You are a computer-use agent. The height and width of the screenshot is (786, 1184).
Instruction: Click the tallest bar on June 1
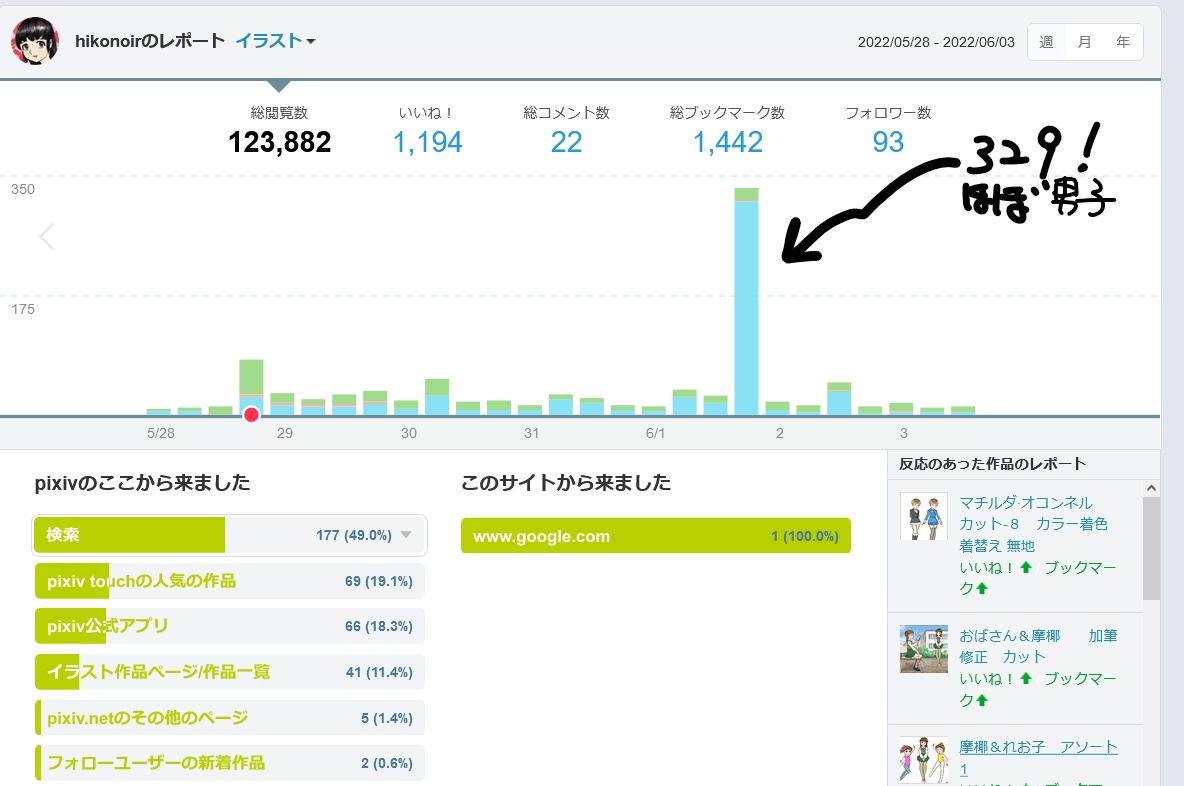pos(746,301)
